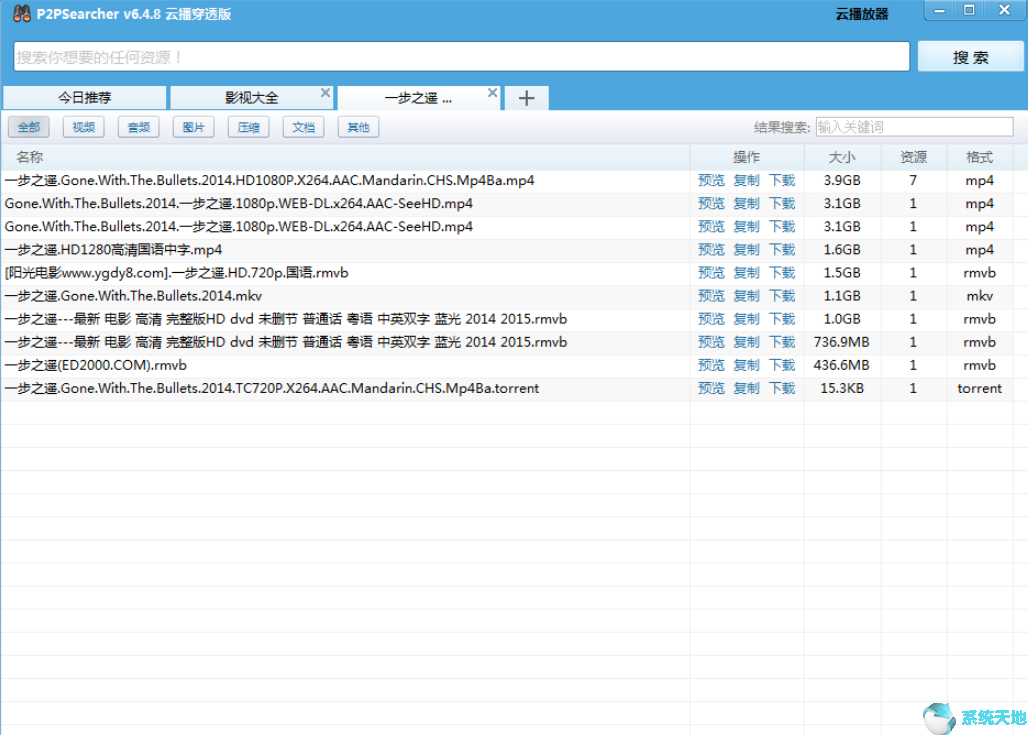Filter results by 音频
The width and height of the screenshot is (1028, 735).
139,127
